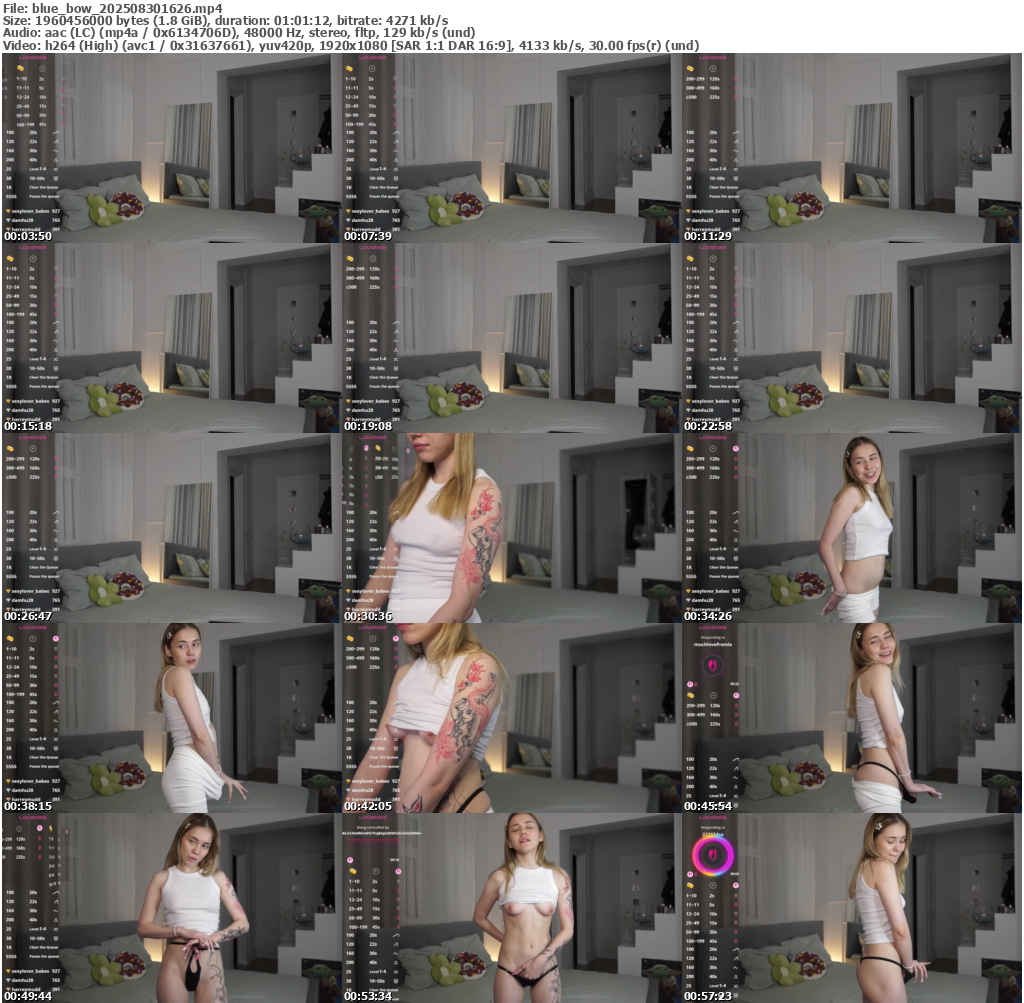The width and height of the screenshot is (1024, 1003).
Task: Click the 00:42:05 timestamp label
Action: point(369,806)
